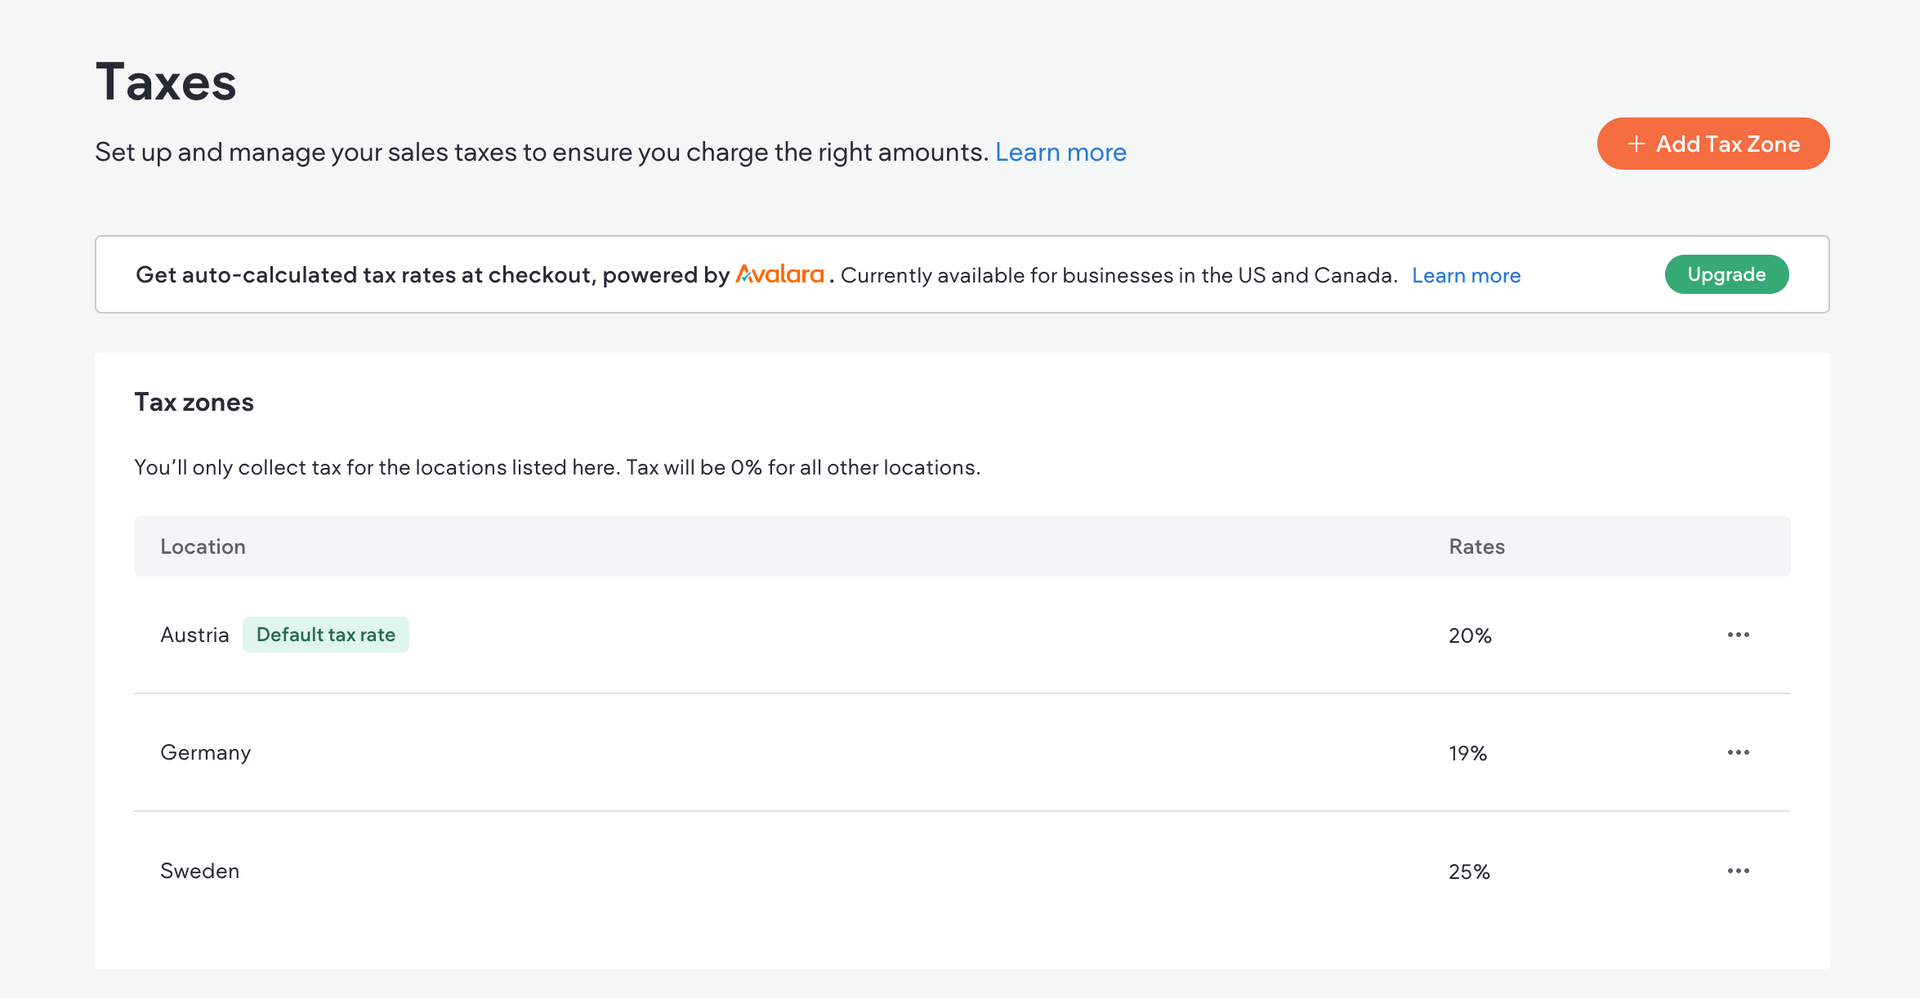Open the more options menu for Germany
This screenshot has width=1920, height=998.
(1738, 752)
